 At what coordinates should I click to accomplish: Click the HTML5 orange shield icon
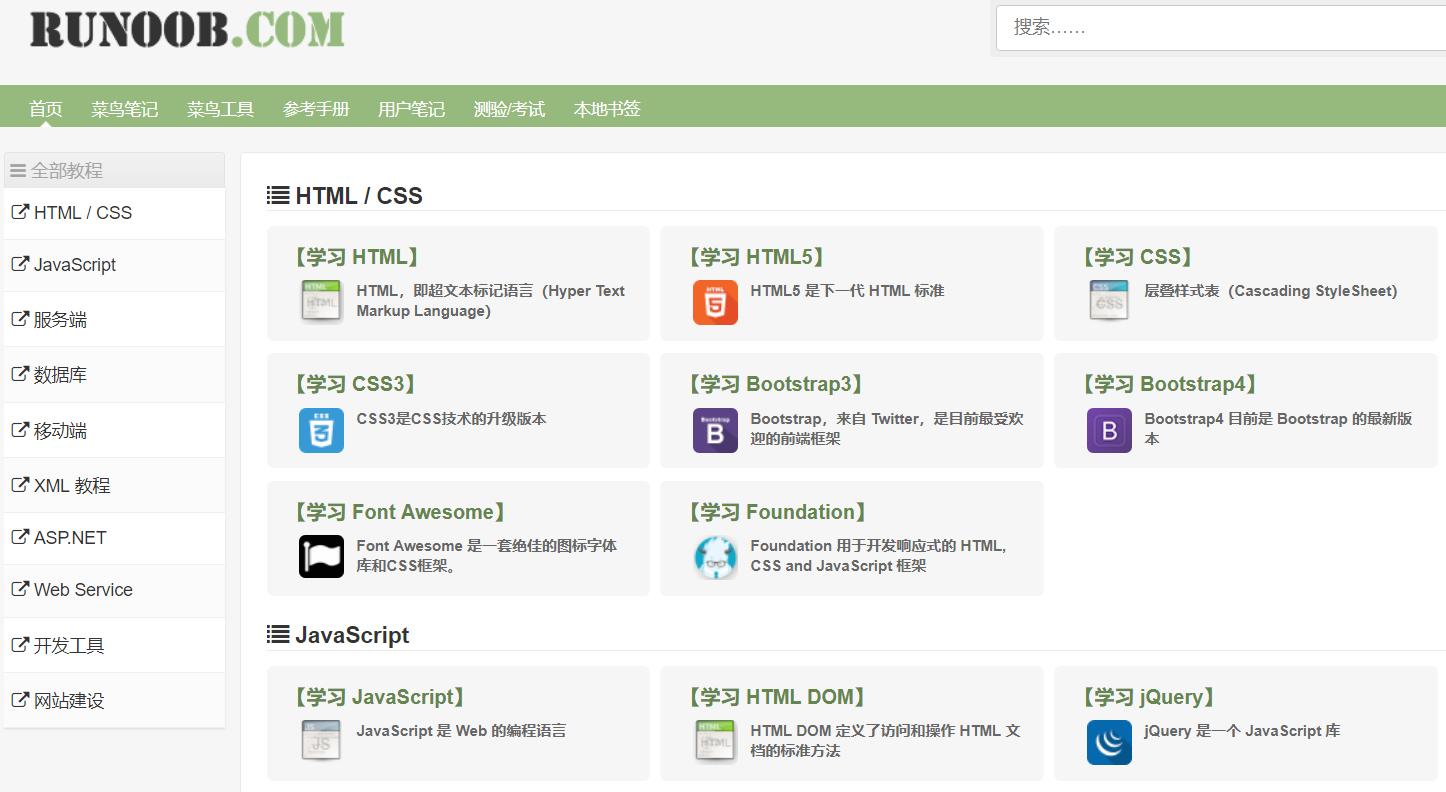[715, 302]
